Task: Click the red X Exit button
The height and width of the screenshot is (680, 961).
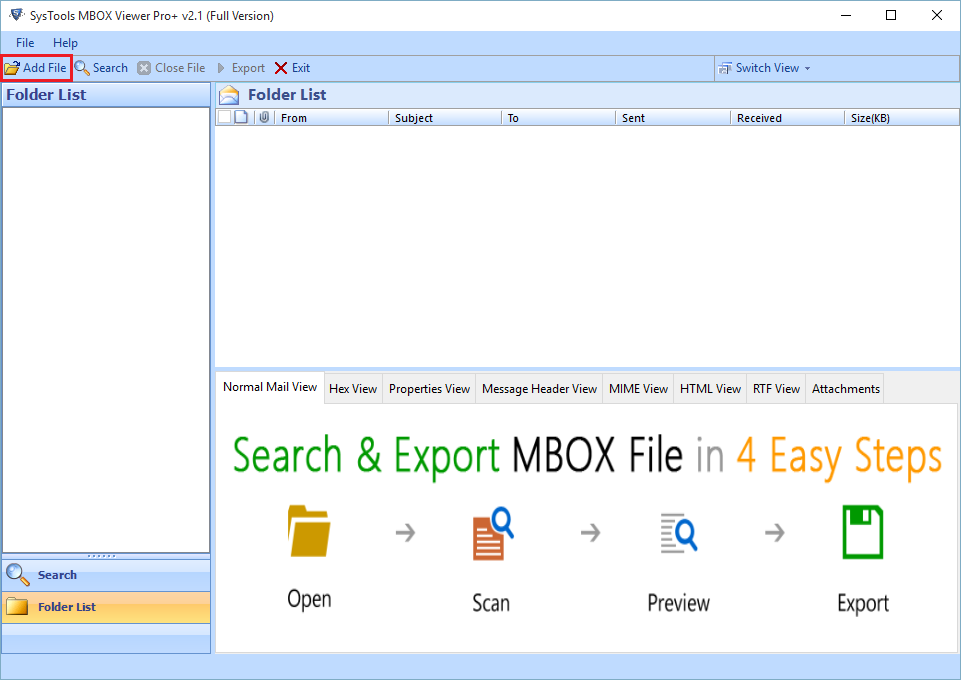Action: (292, 68)
